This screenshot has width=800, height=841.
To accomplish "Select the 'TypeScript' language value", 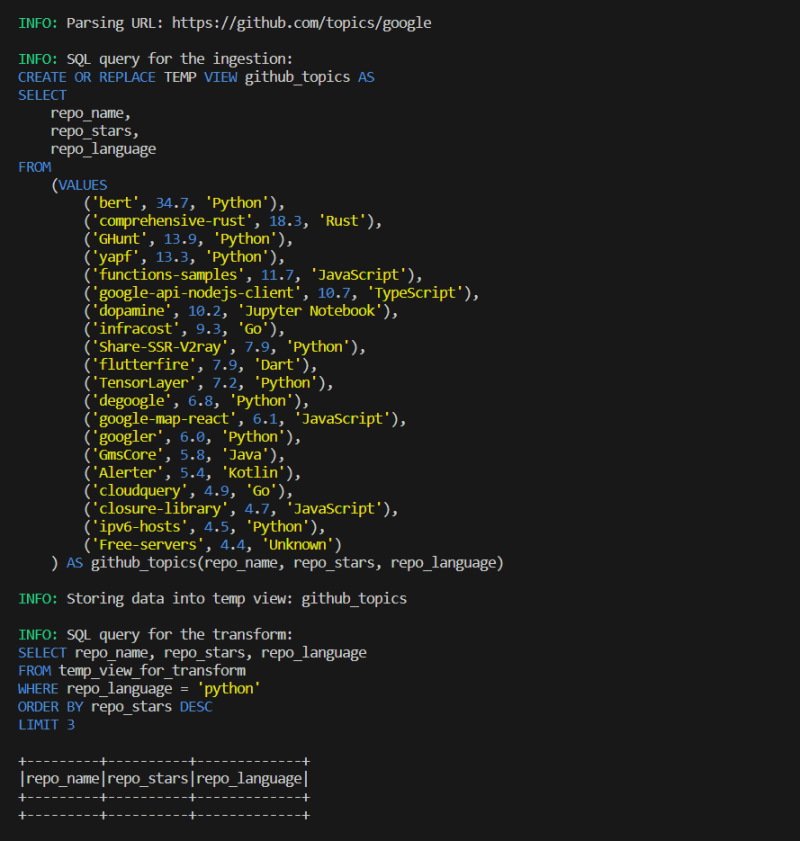I will pos(415,293).
